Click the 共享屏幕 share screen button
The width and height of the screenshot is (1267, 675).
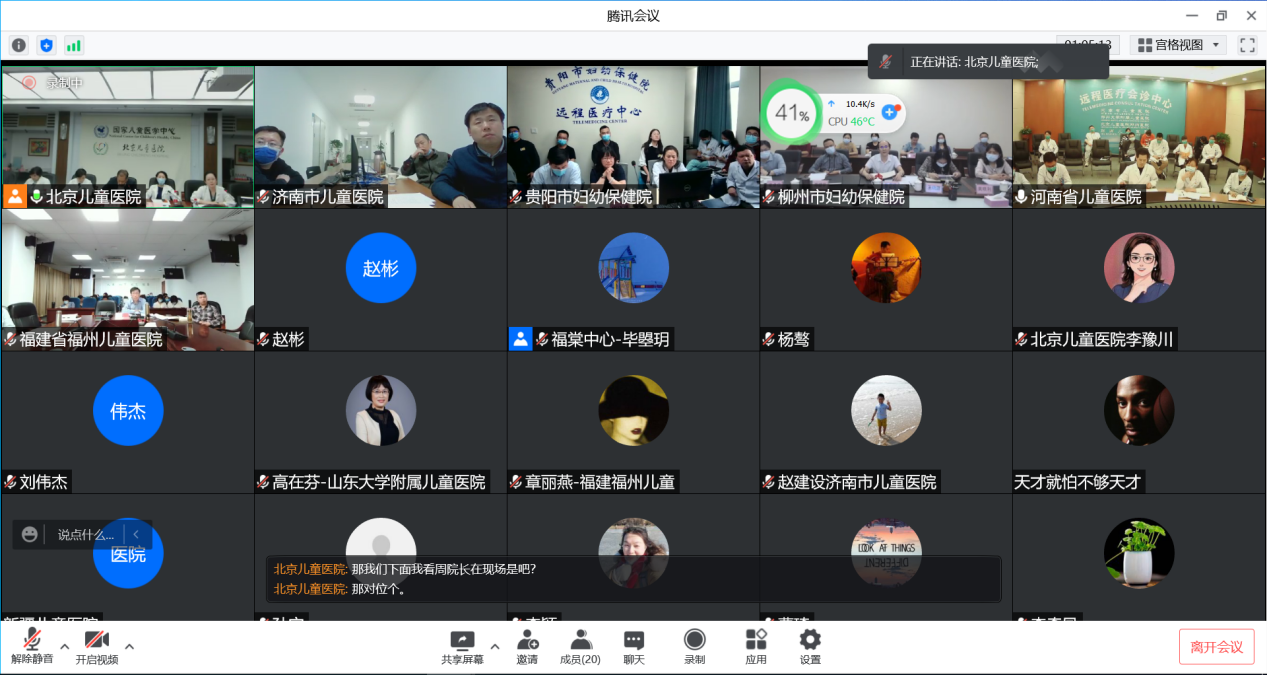462,646
